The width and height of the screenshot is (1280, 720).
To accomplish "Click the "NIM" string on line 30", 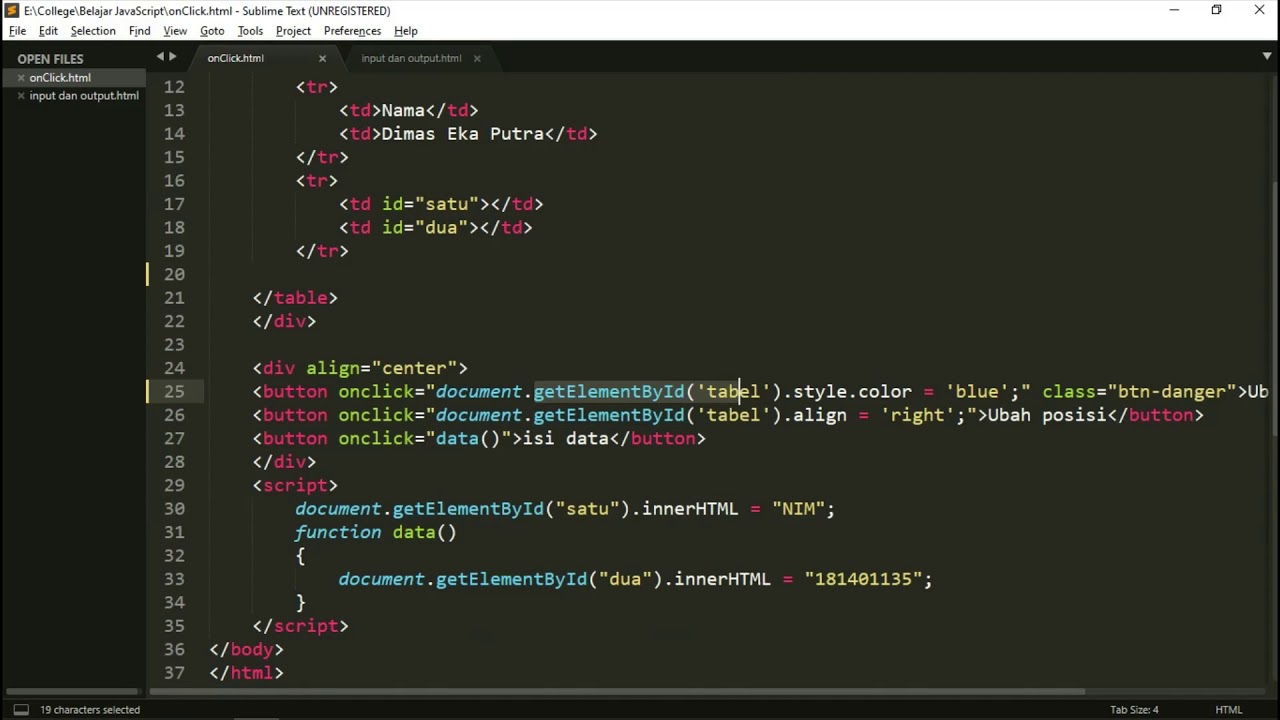I will pyautogui.click(x=798, y=508).
